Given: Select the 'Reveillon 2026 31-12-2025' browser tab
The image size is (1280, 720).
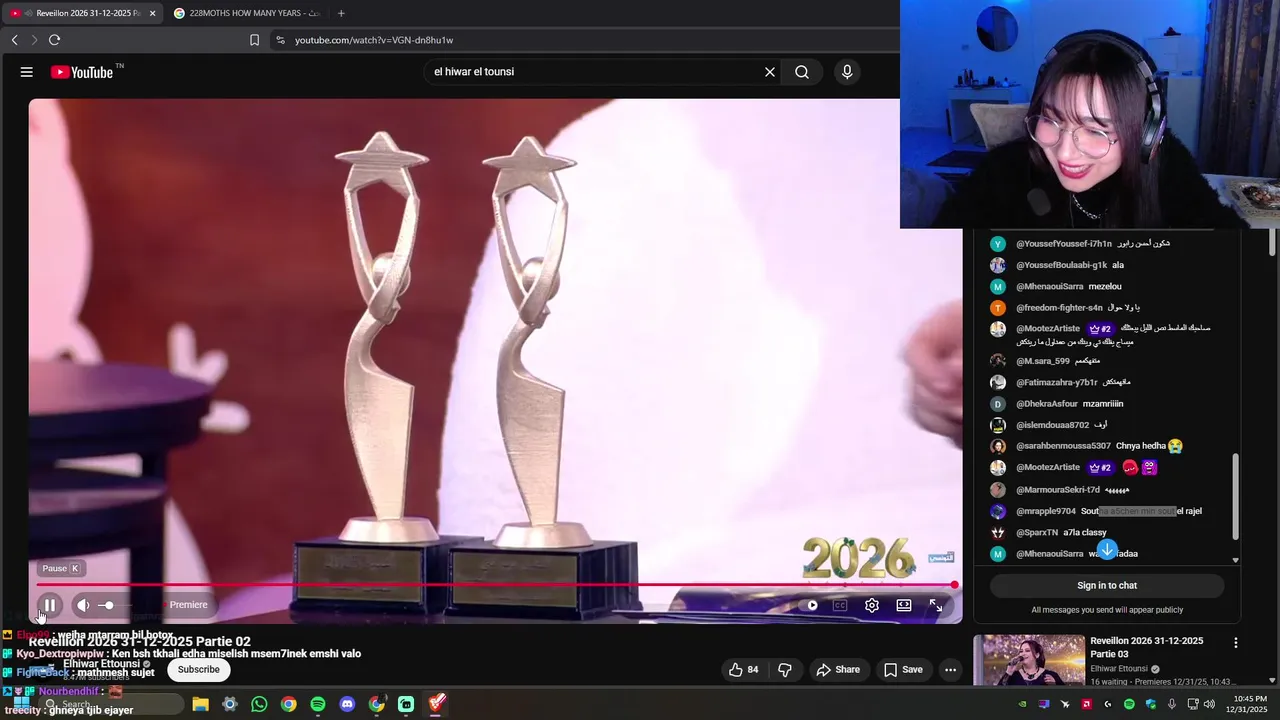Looking at the screenshot, I should click(x=82, y=13).
